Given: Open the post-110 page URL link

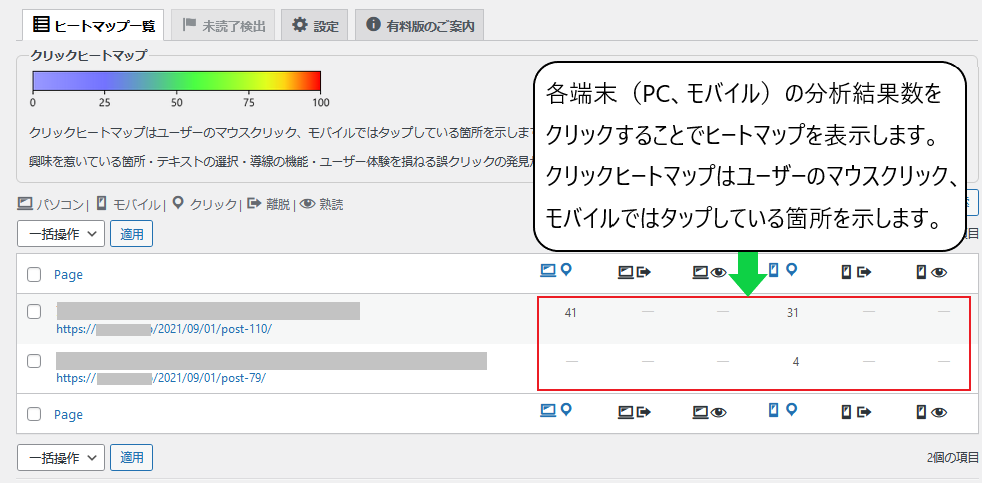Looking at the screenshot, I should pyautogui.click(x=163, y=329).
